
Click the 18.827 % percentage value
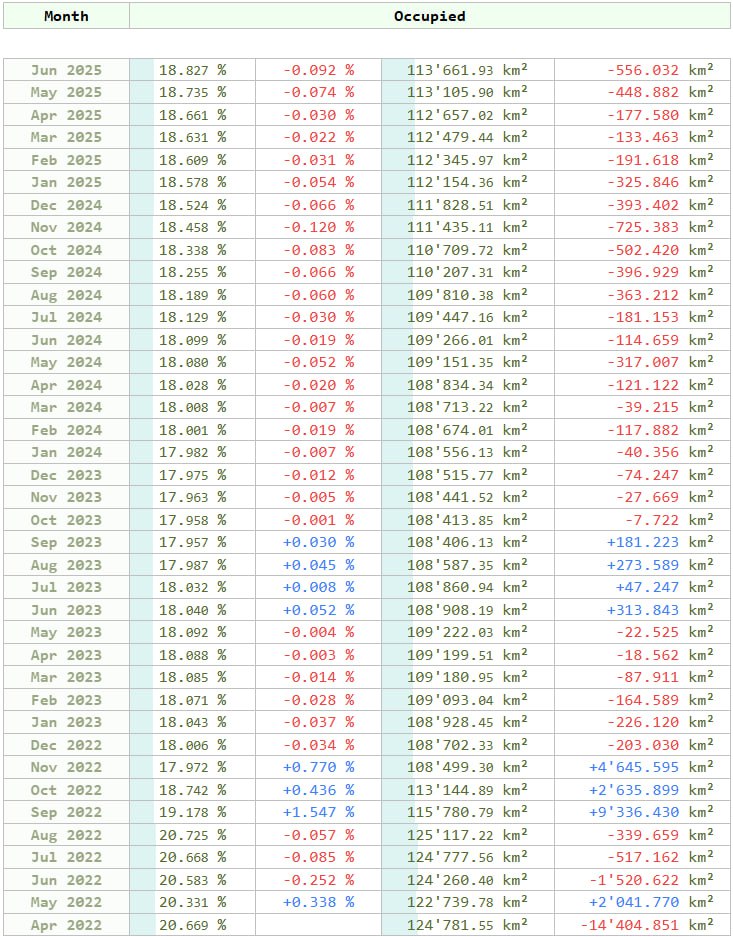pos(192,70)
